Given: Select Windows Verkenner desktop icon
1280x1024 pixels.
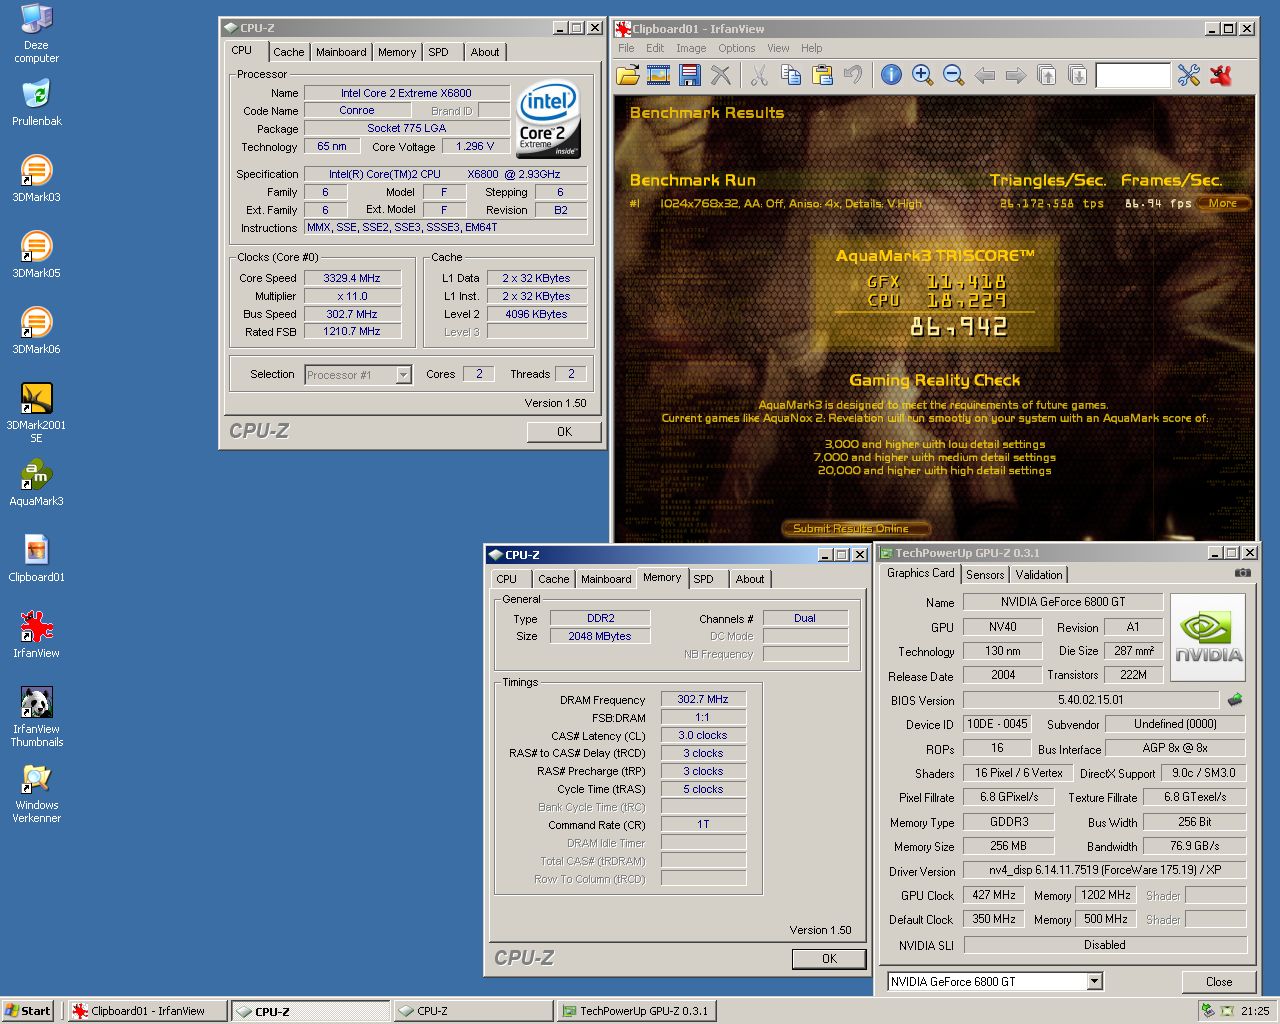Looking at the screenshot, I should [x=36, y=792].
